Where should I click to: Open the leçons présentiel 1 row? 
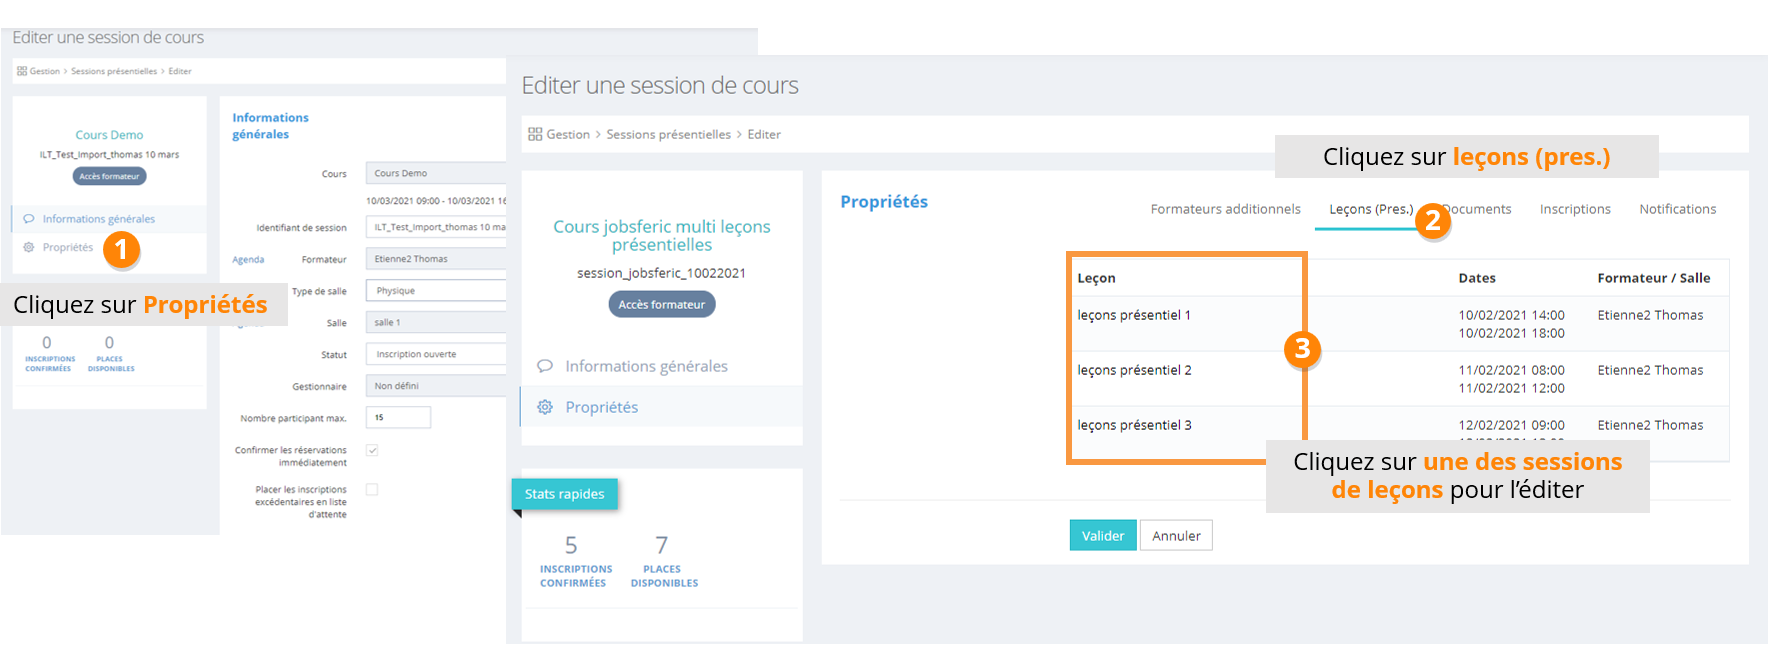pos(1134,315)
